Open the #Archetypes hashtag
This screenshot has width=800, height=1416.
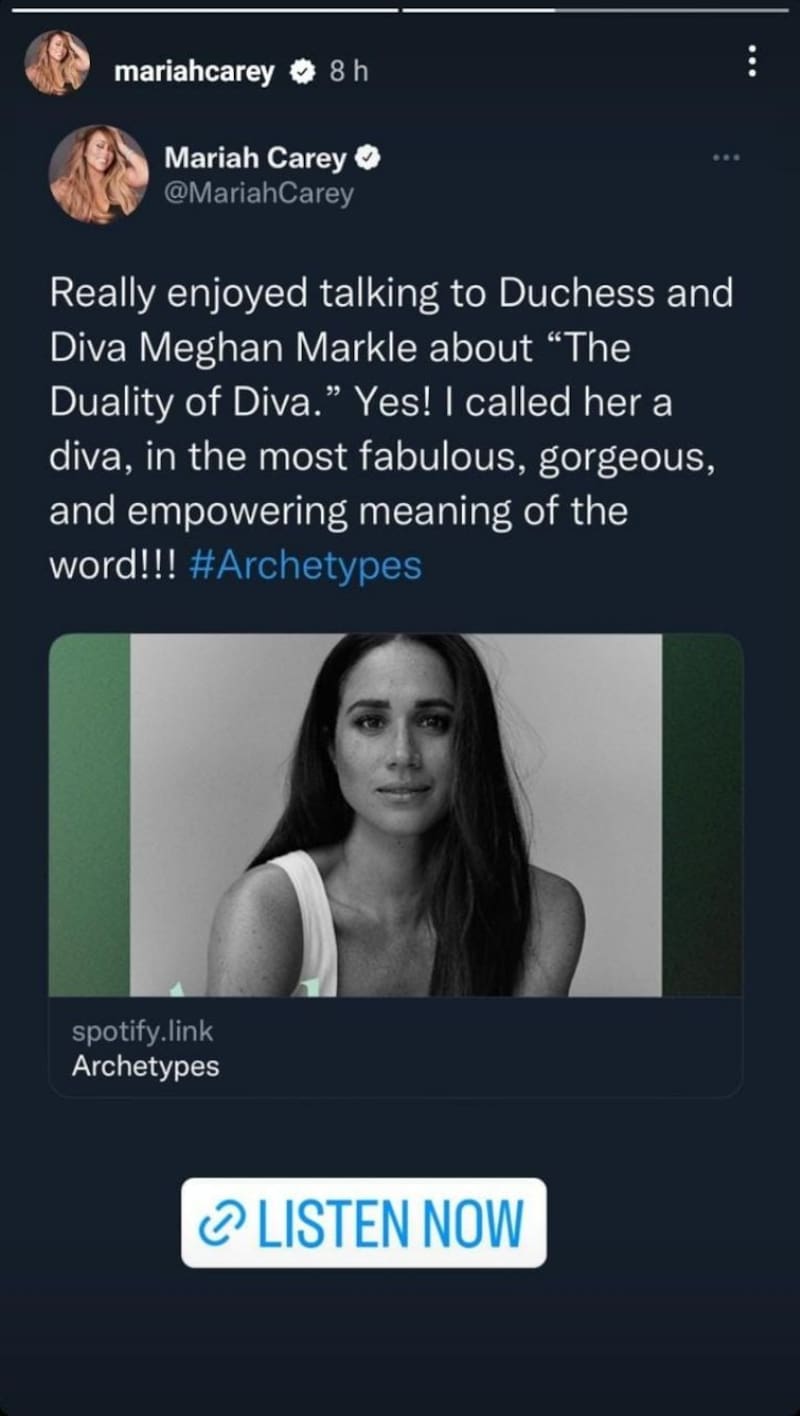click(x=305, y=565)
